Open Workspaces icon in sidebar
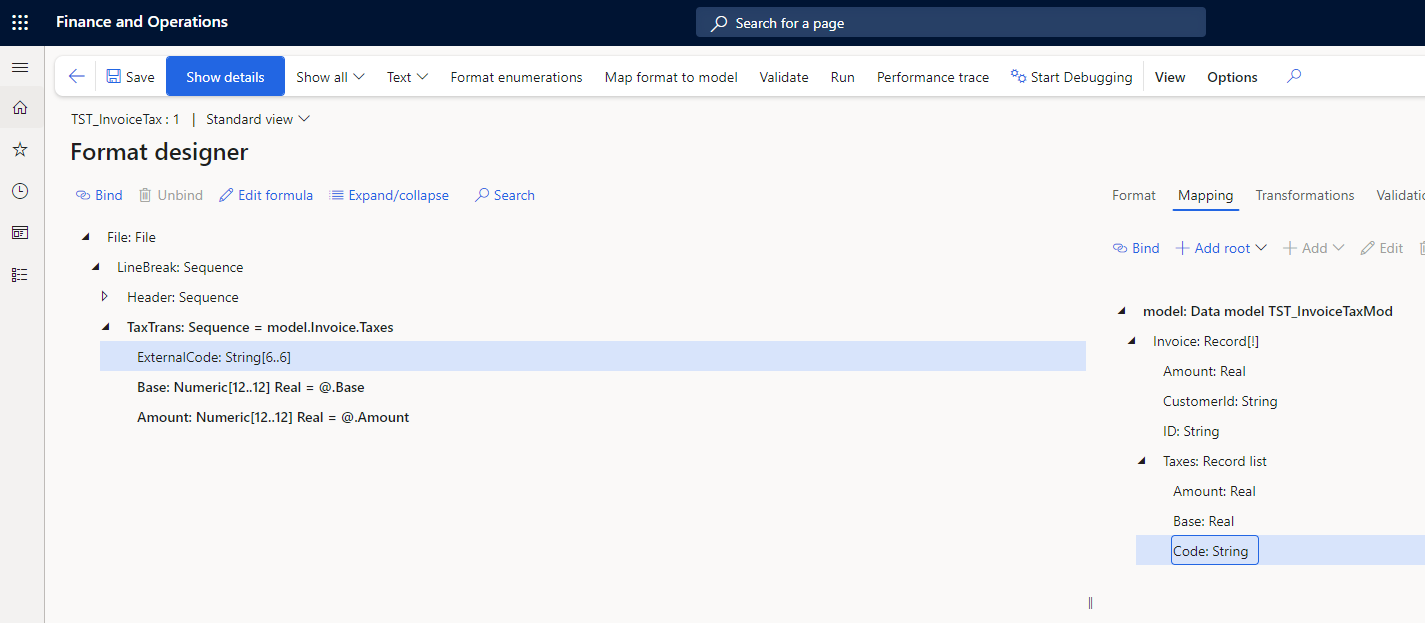The width and height of the screenshot is (1425, 623). tap(20, 233)
